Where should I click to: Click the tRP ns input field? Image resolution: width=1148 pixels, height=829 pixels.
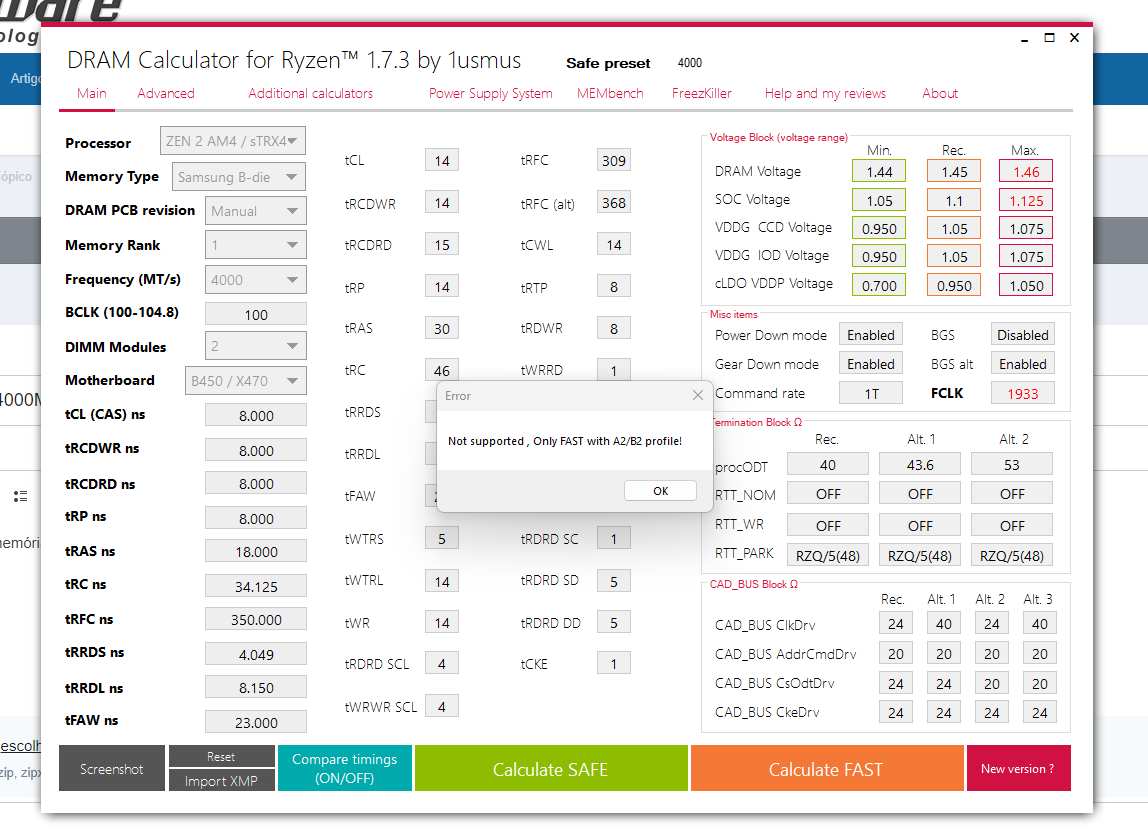pyautogui.click(x=256, y=518)
